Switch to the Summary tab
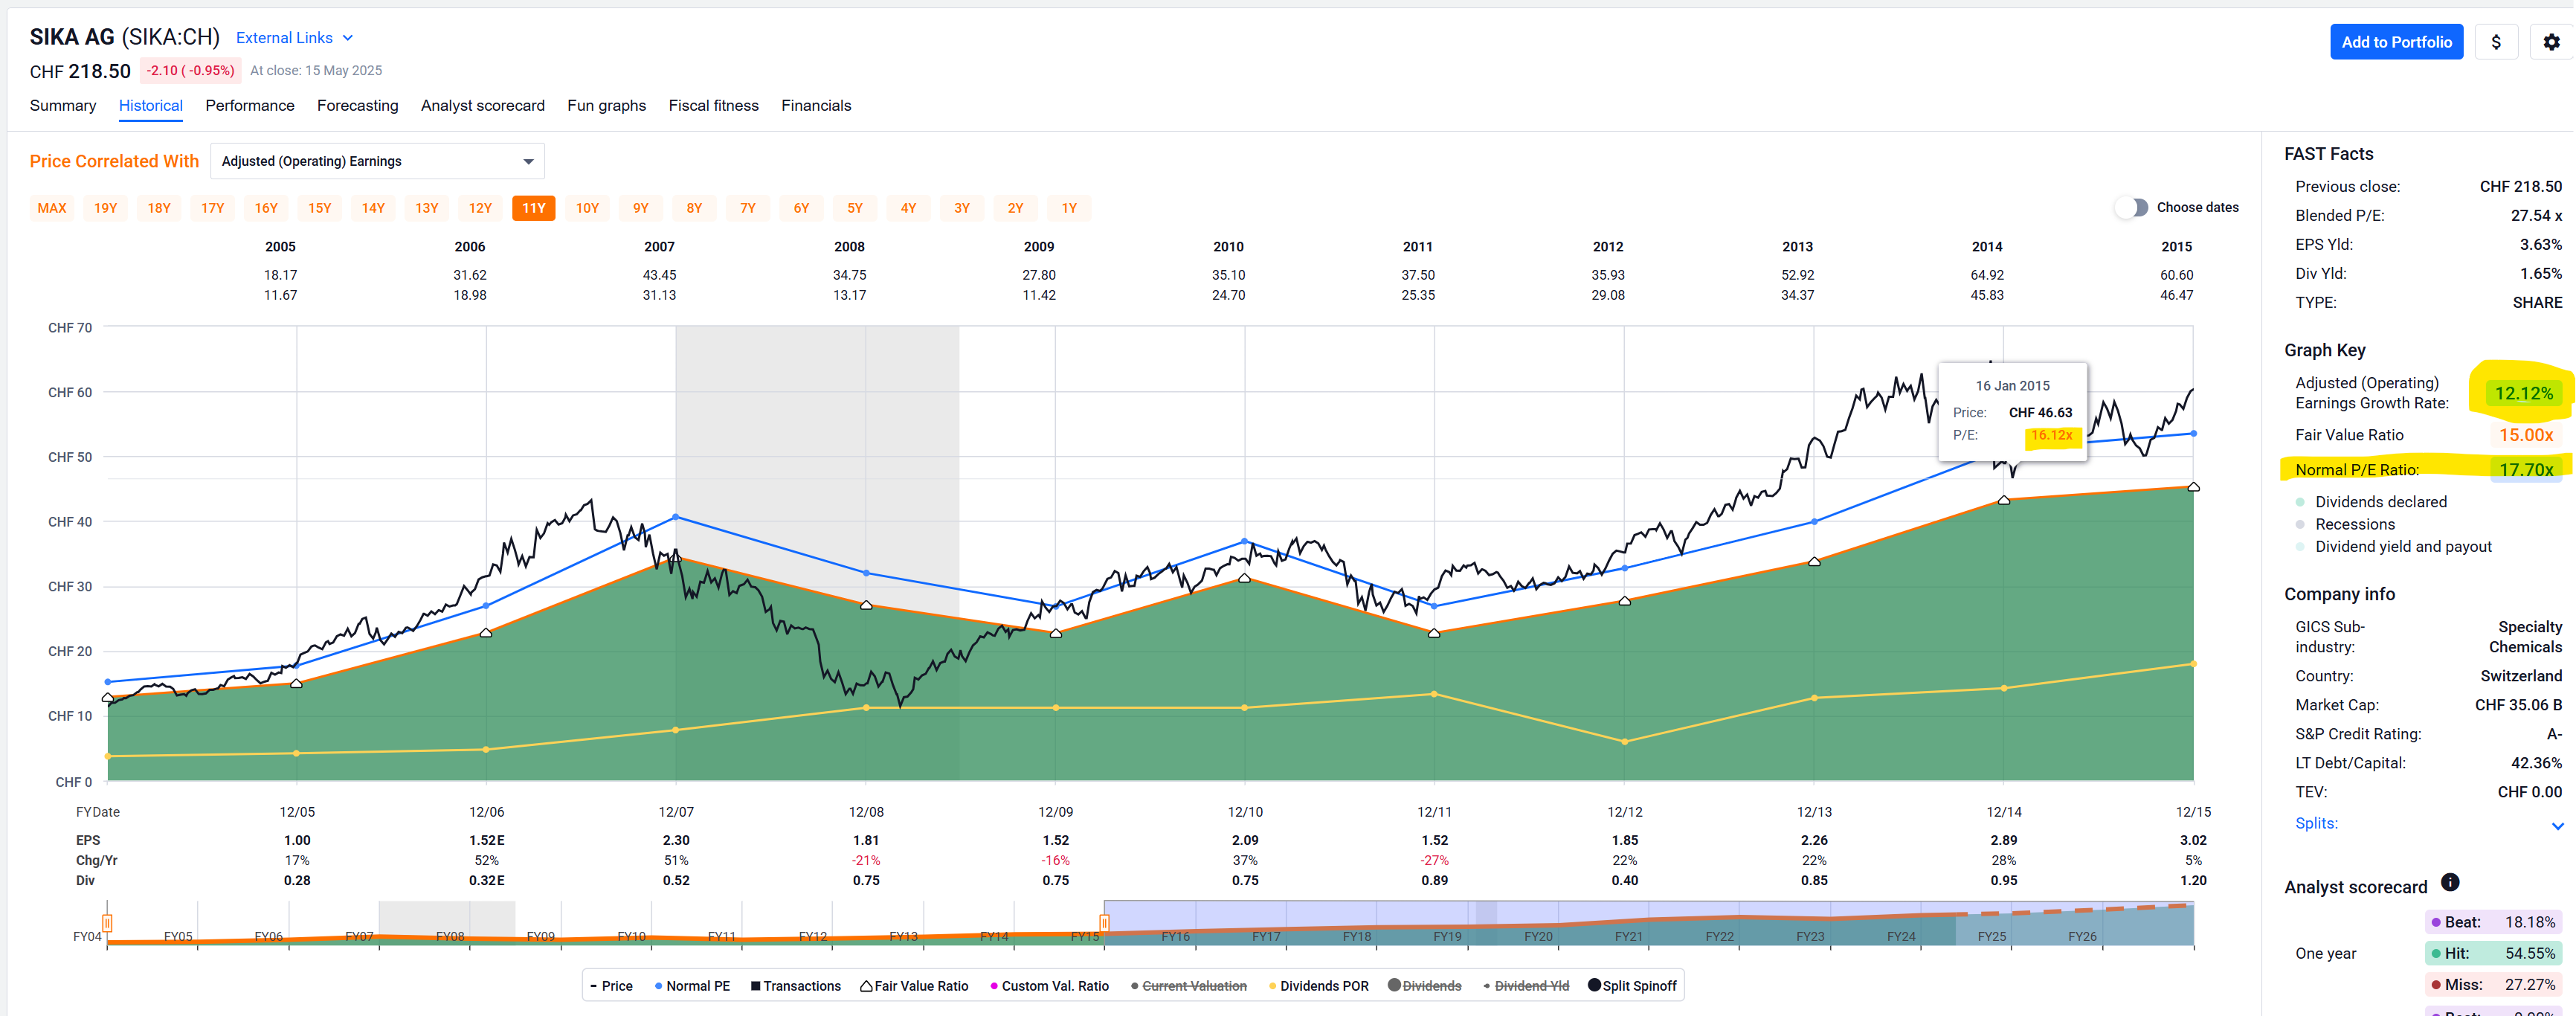The height and width of the screenshot is (1016, 2576). pyautogui.click(x=63, y=105)
